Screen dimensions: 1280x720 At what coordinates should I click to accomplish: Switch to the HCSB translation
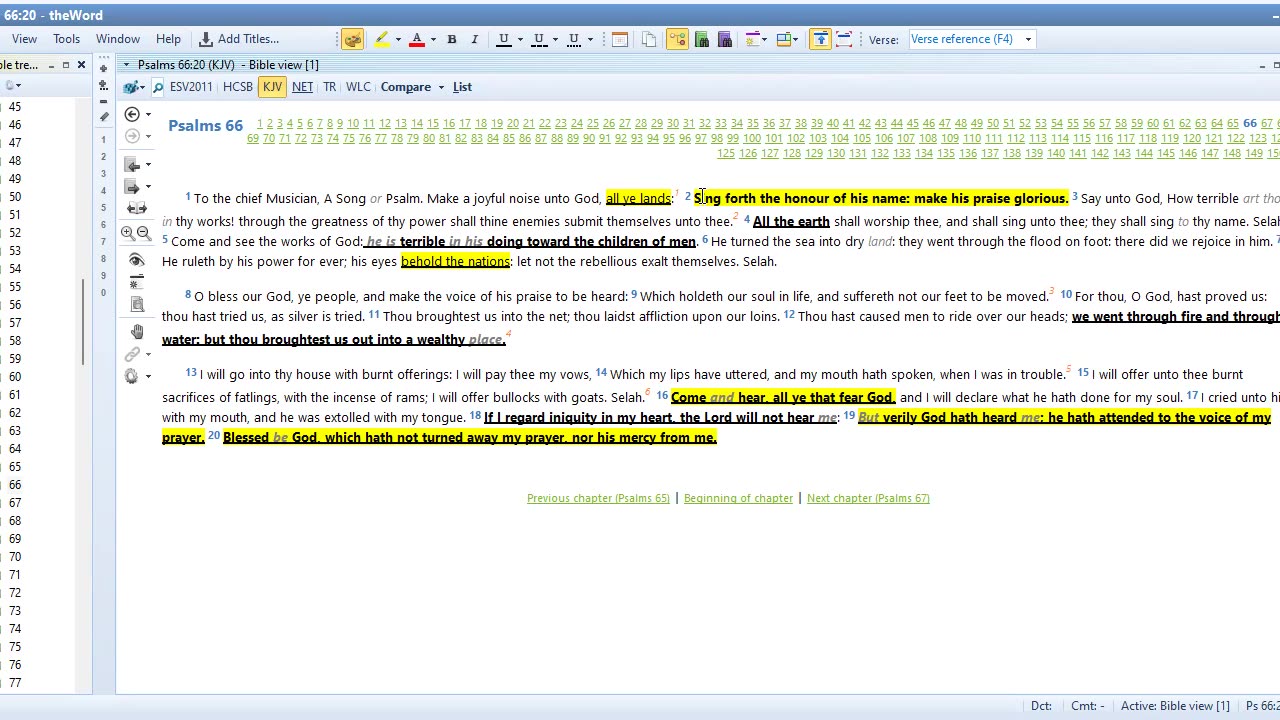click(238, 87)
